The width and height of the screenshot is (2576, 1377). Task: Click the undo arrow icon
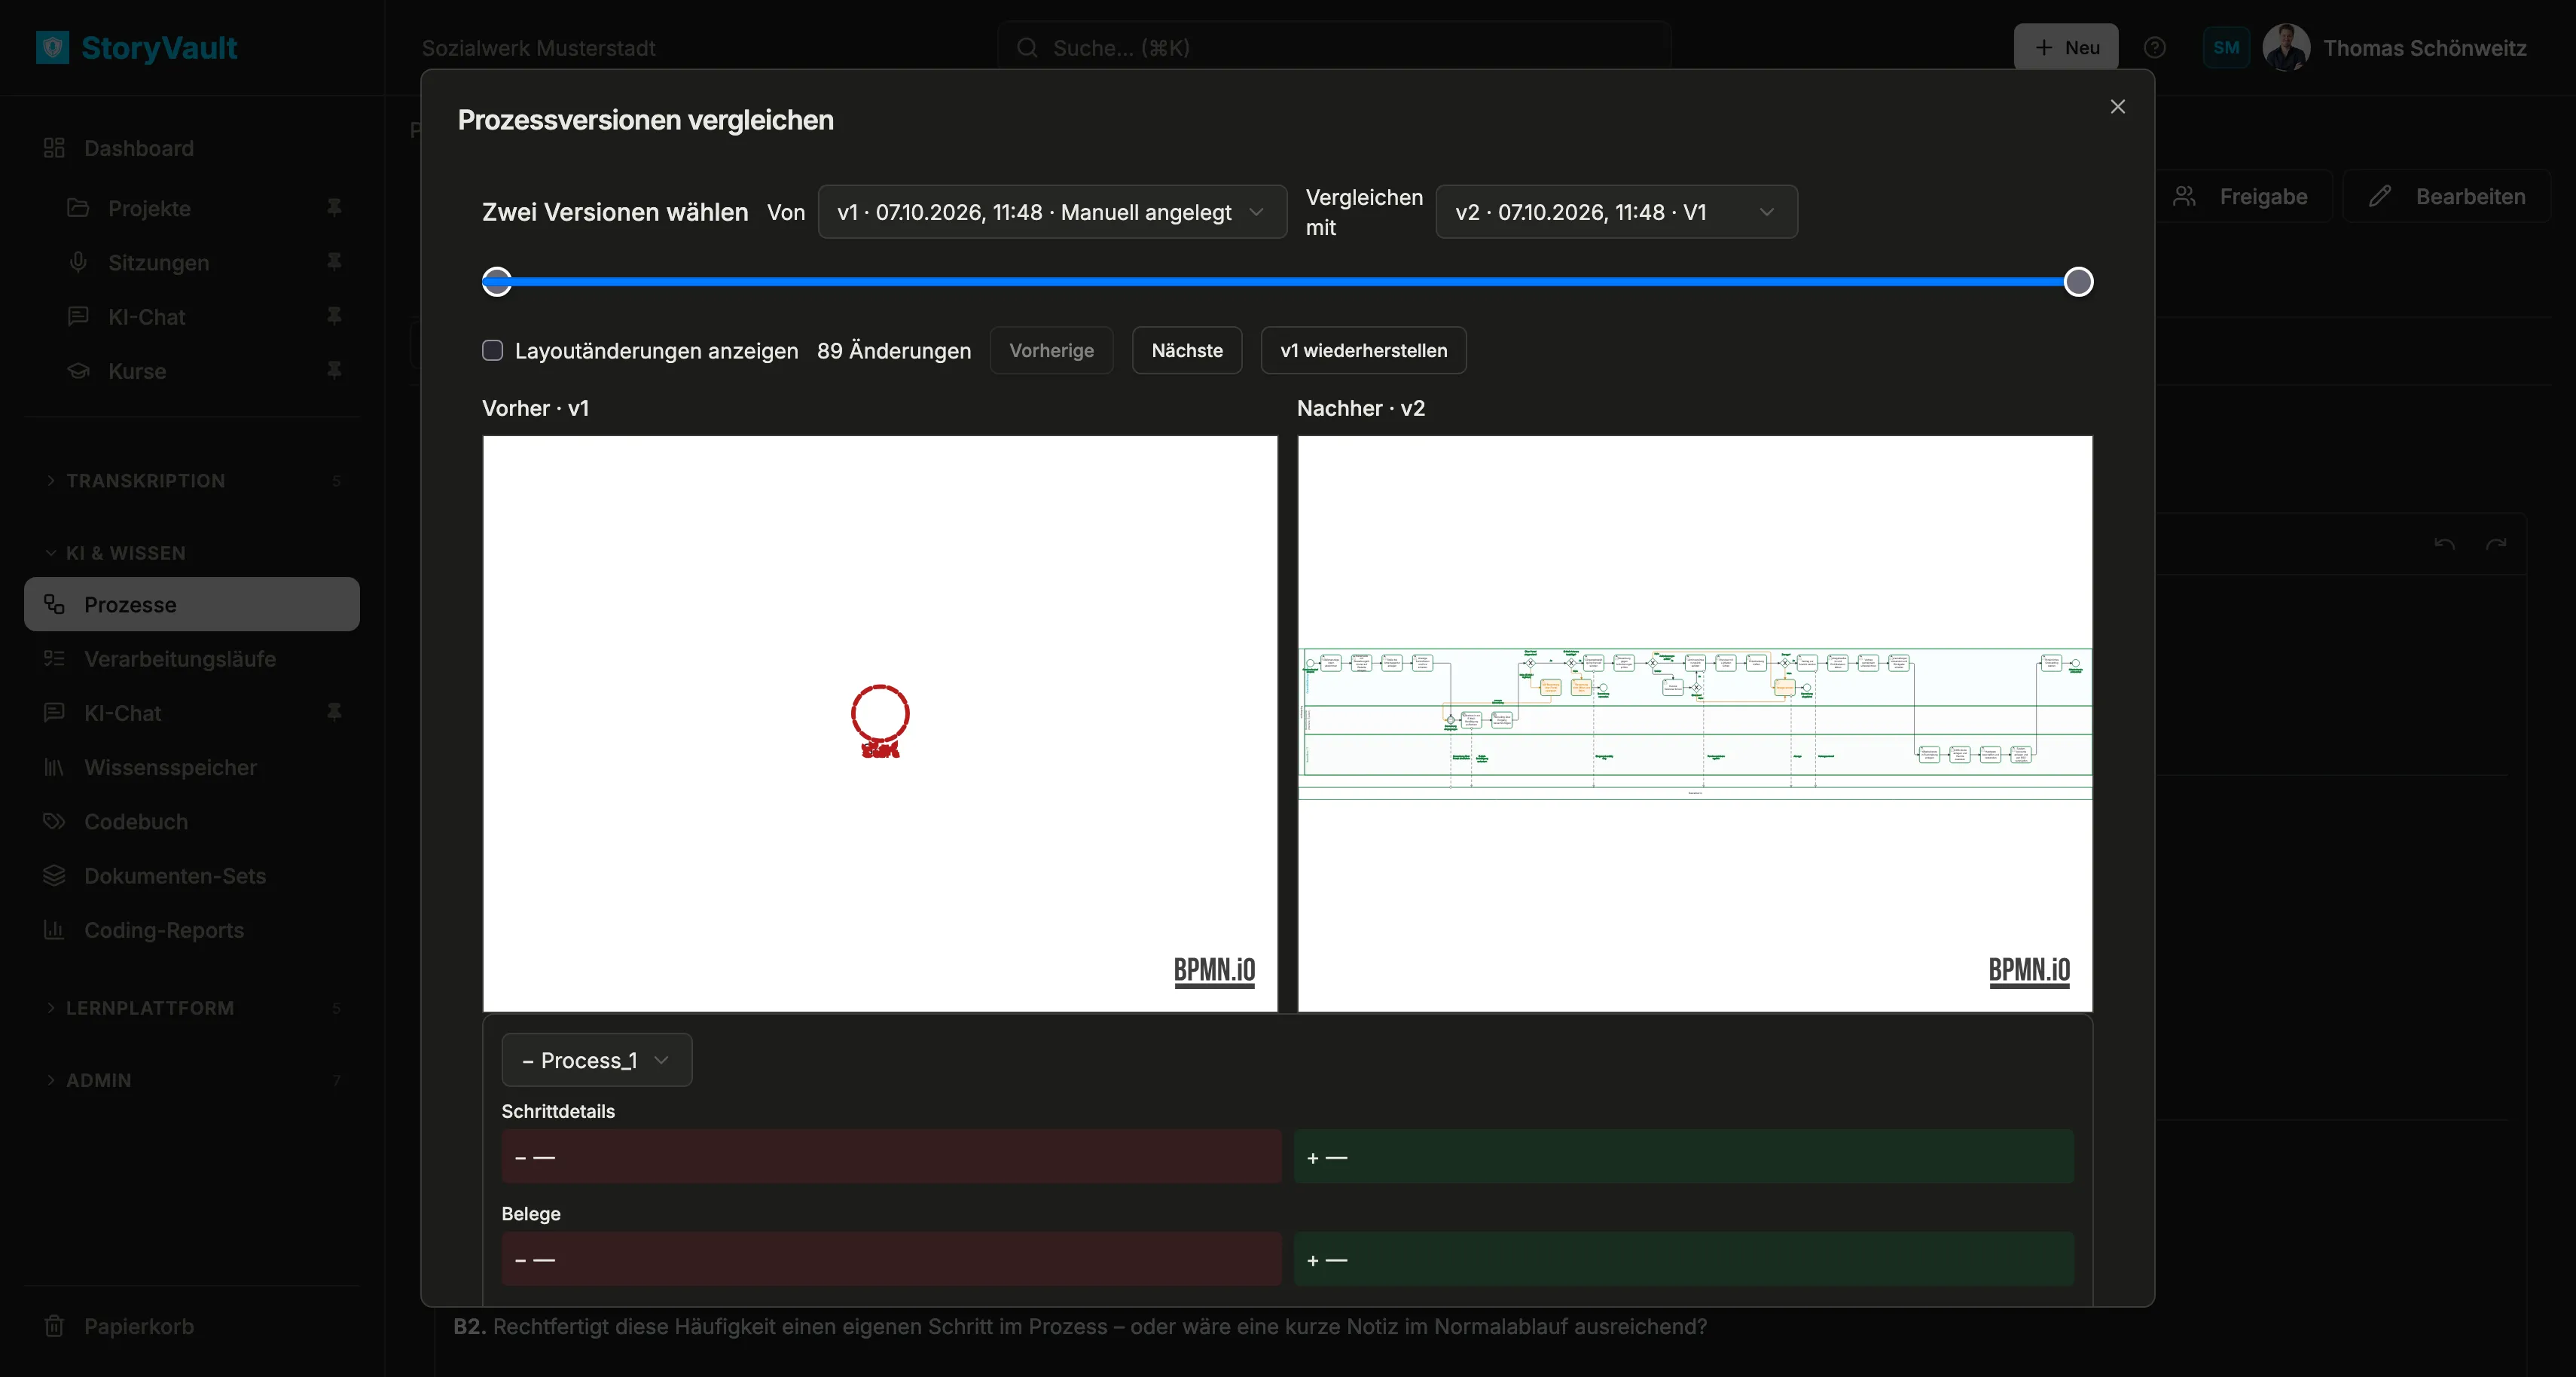(x=2445, y=544)
